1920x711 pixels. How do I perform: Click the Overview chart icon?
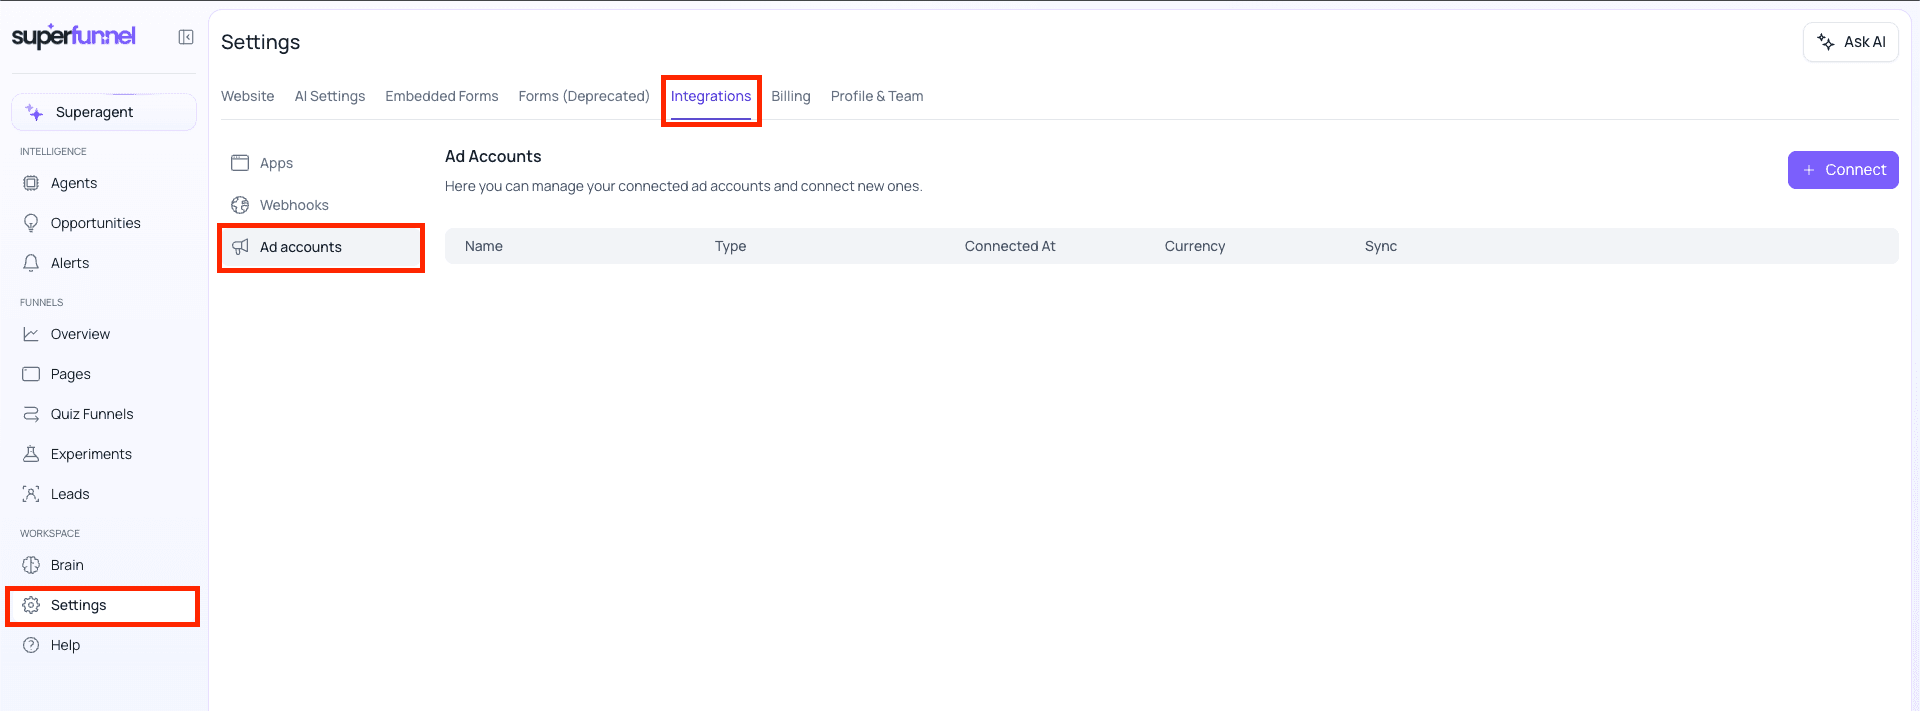31,334
